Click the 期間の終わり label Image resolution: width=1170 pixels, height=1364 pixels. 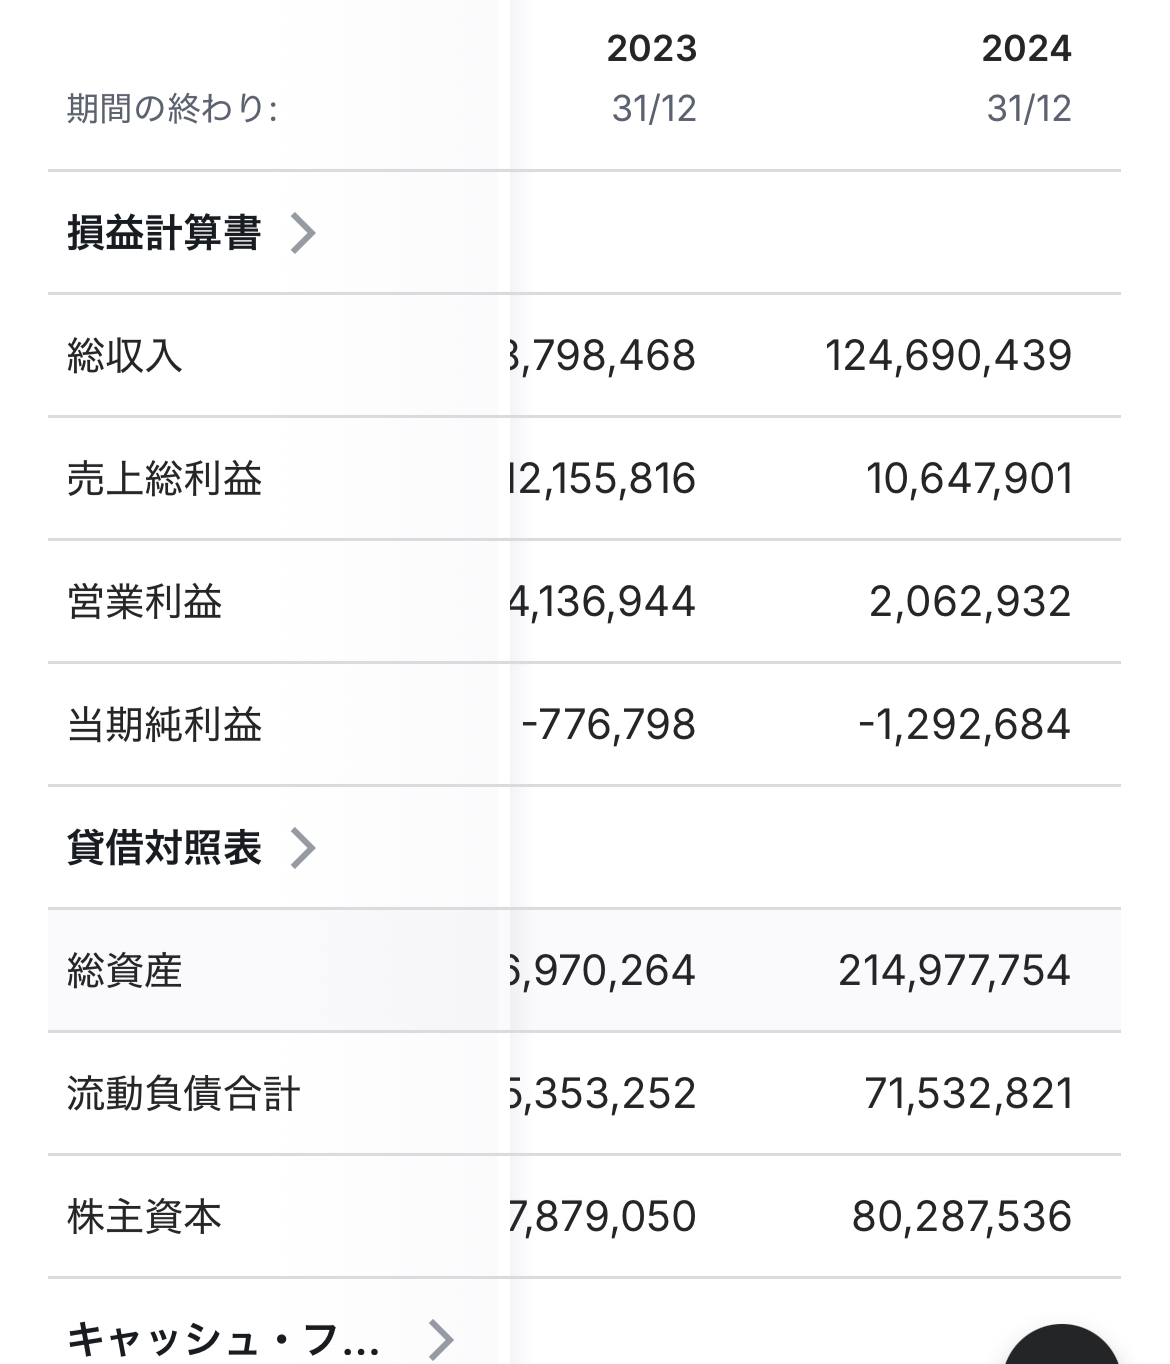coord(172,108)
